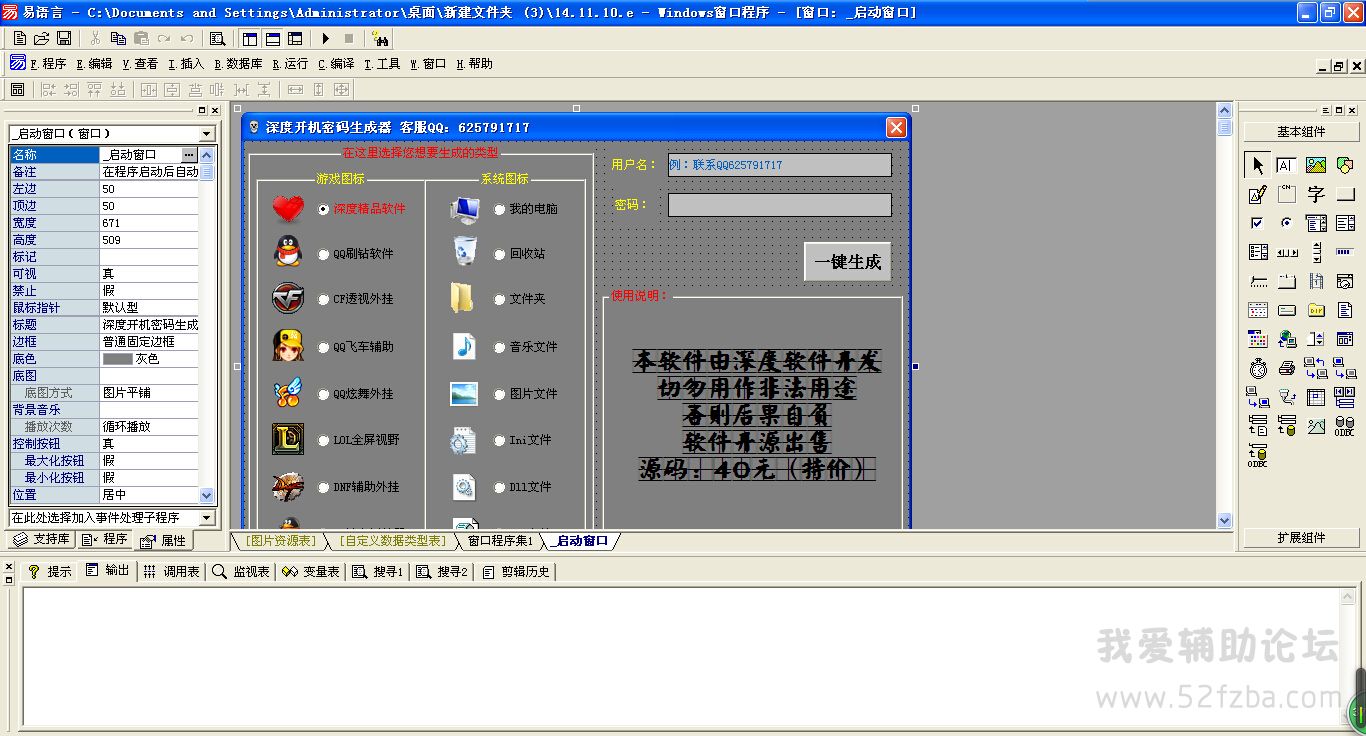The width and height of the screenshot is (1366, 736).
Task: Save the project with the floppy disk icon
Action: coord(64,38)
